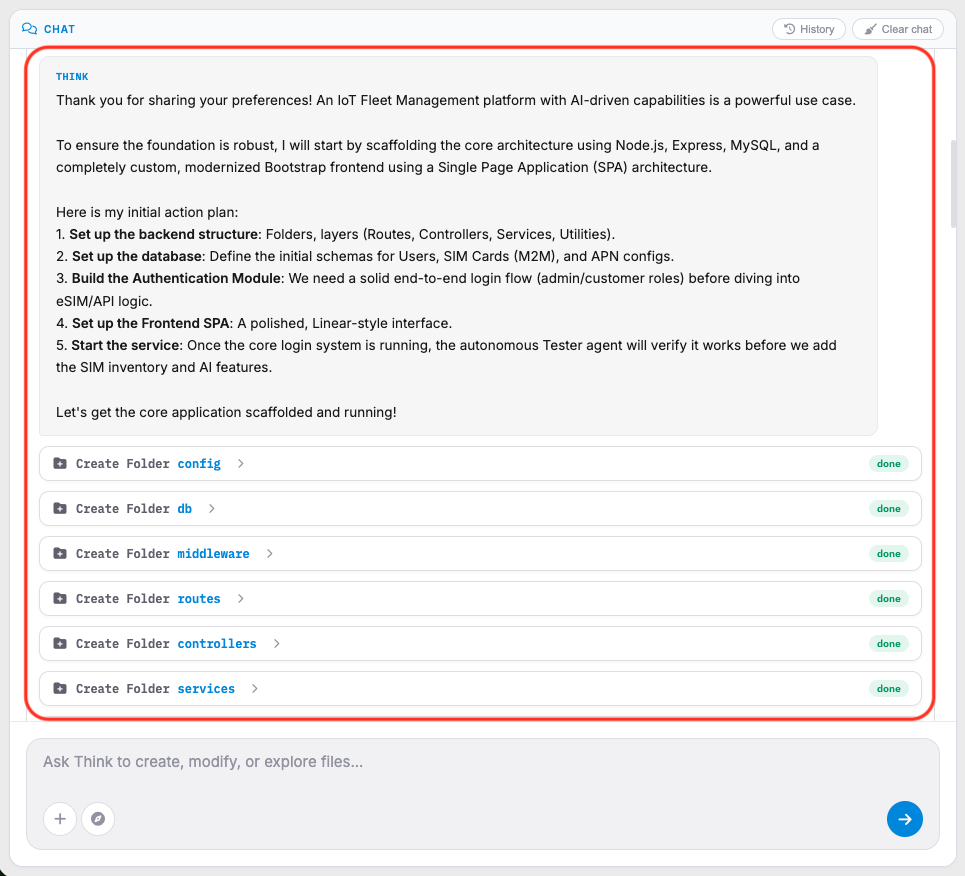965x876 pixels.
Task: Click the plus attach button
Action: tap(60, 819)
